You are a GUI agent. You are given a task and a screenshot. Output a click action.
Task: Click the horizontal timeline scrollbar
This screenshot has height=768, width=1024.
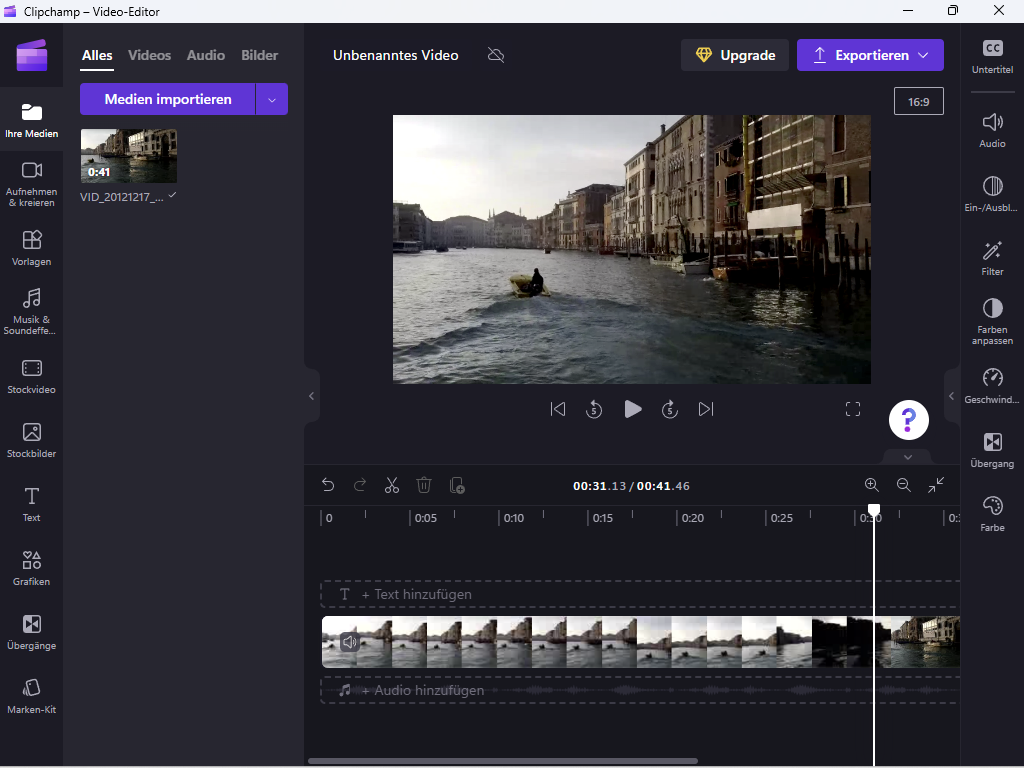tap(502, 761)
